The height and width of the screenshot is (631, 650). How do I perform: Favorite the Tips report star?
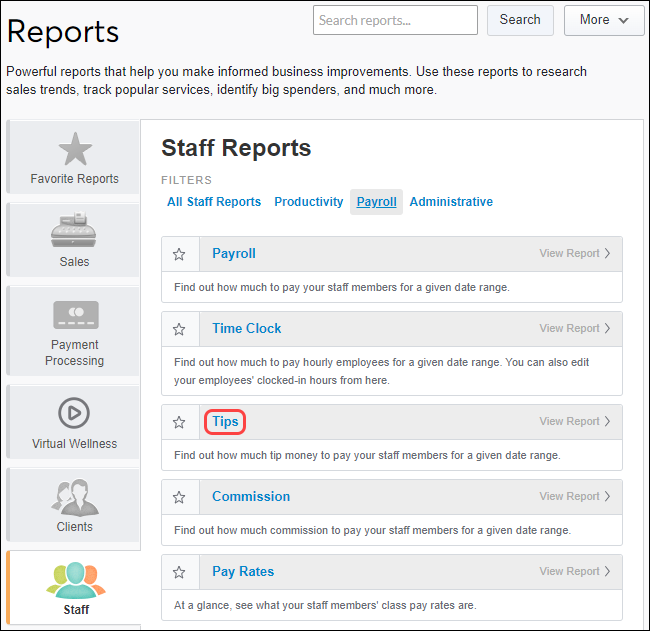179,422
